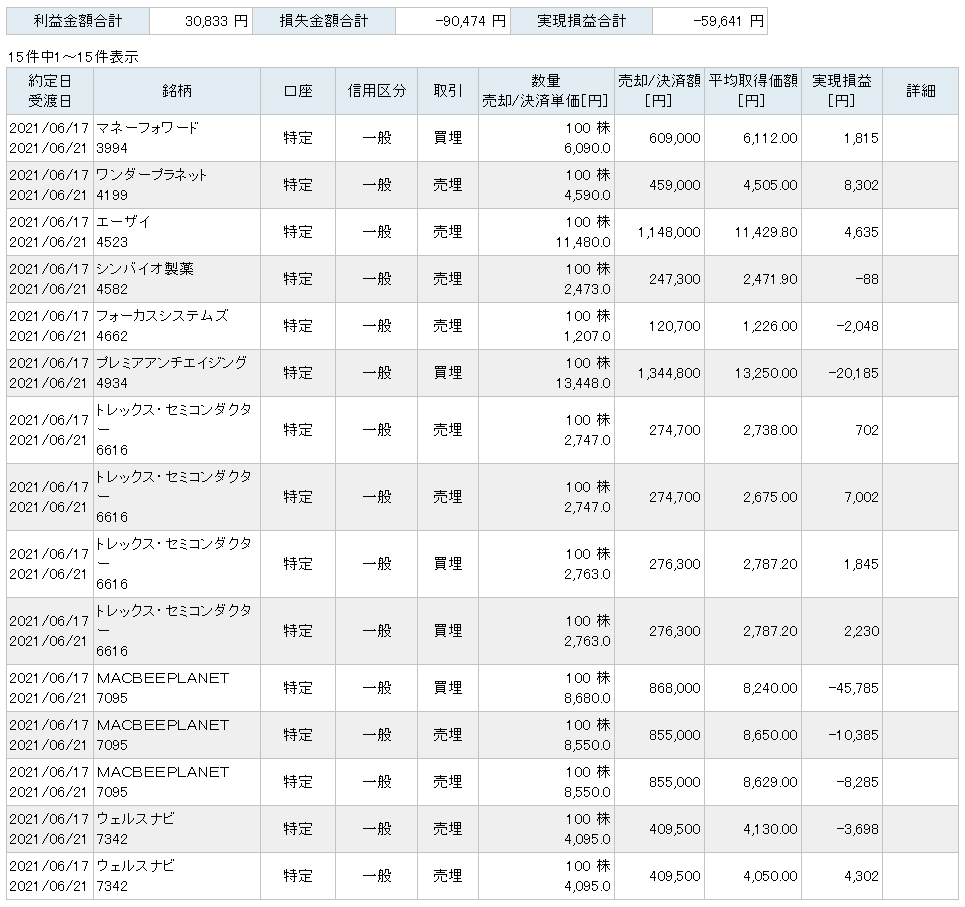Click 特定 in the エーザイ row

coord(298,233)
